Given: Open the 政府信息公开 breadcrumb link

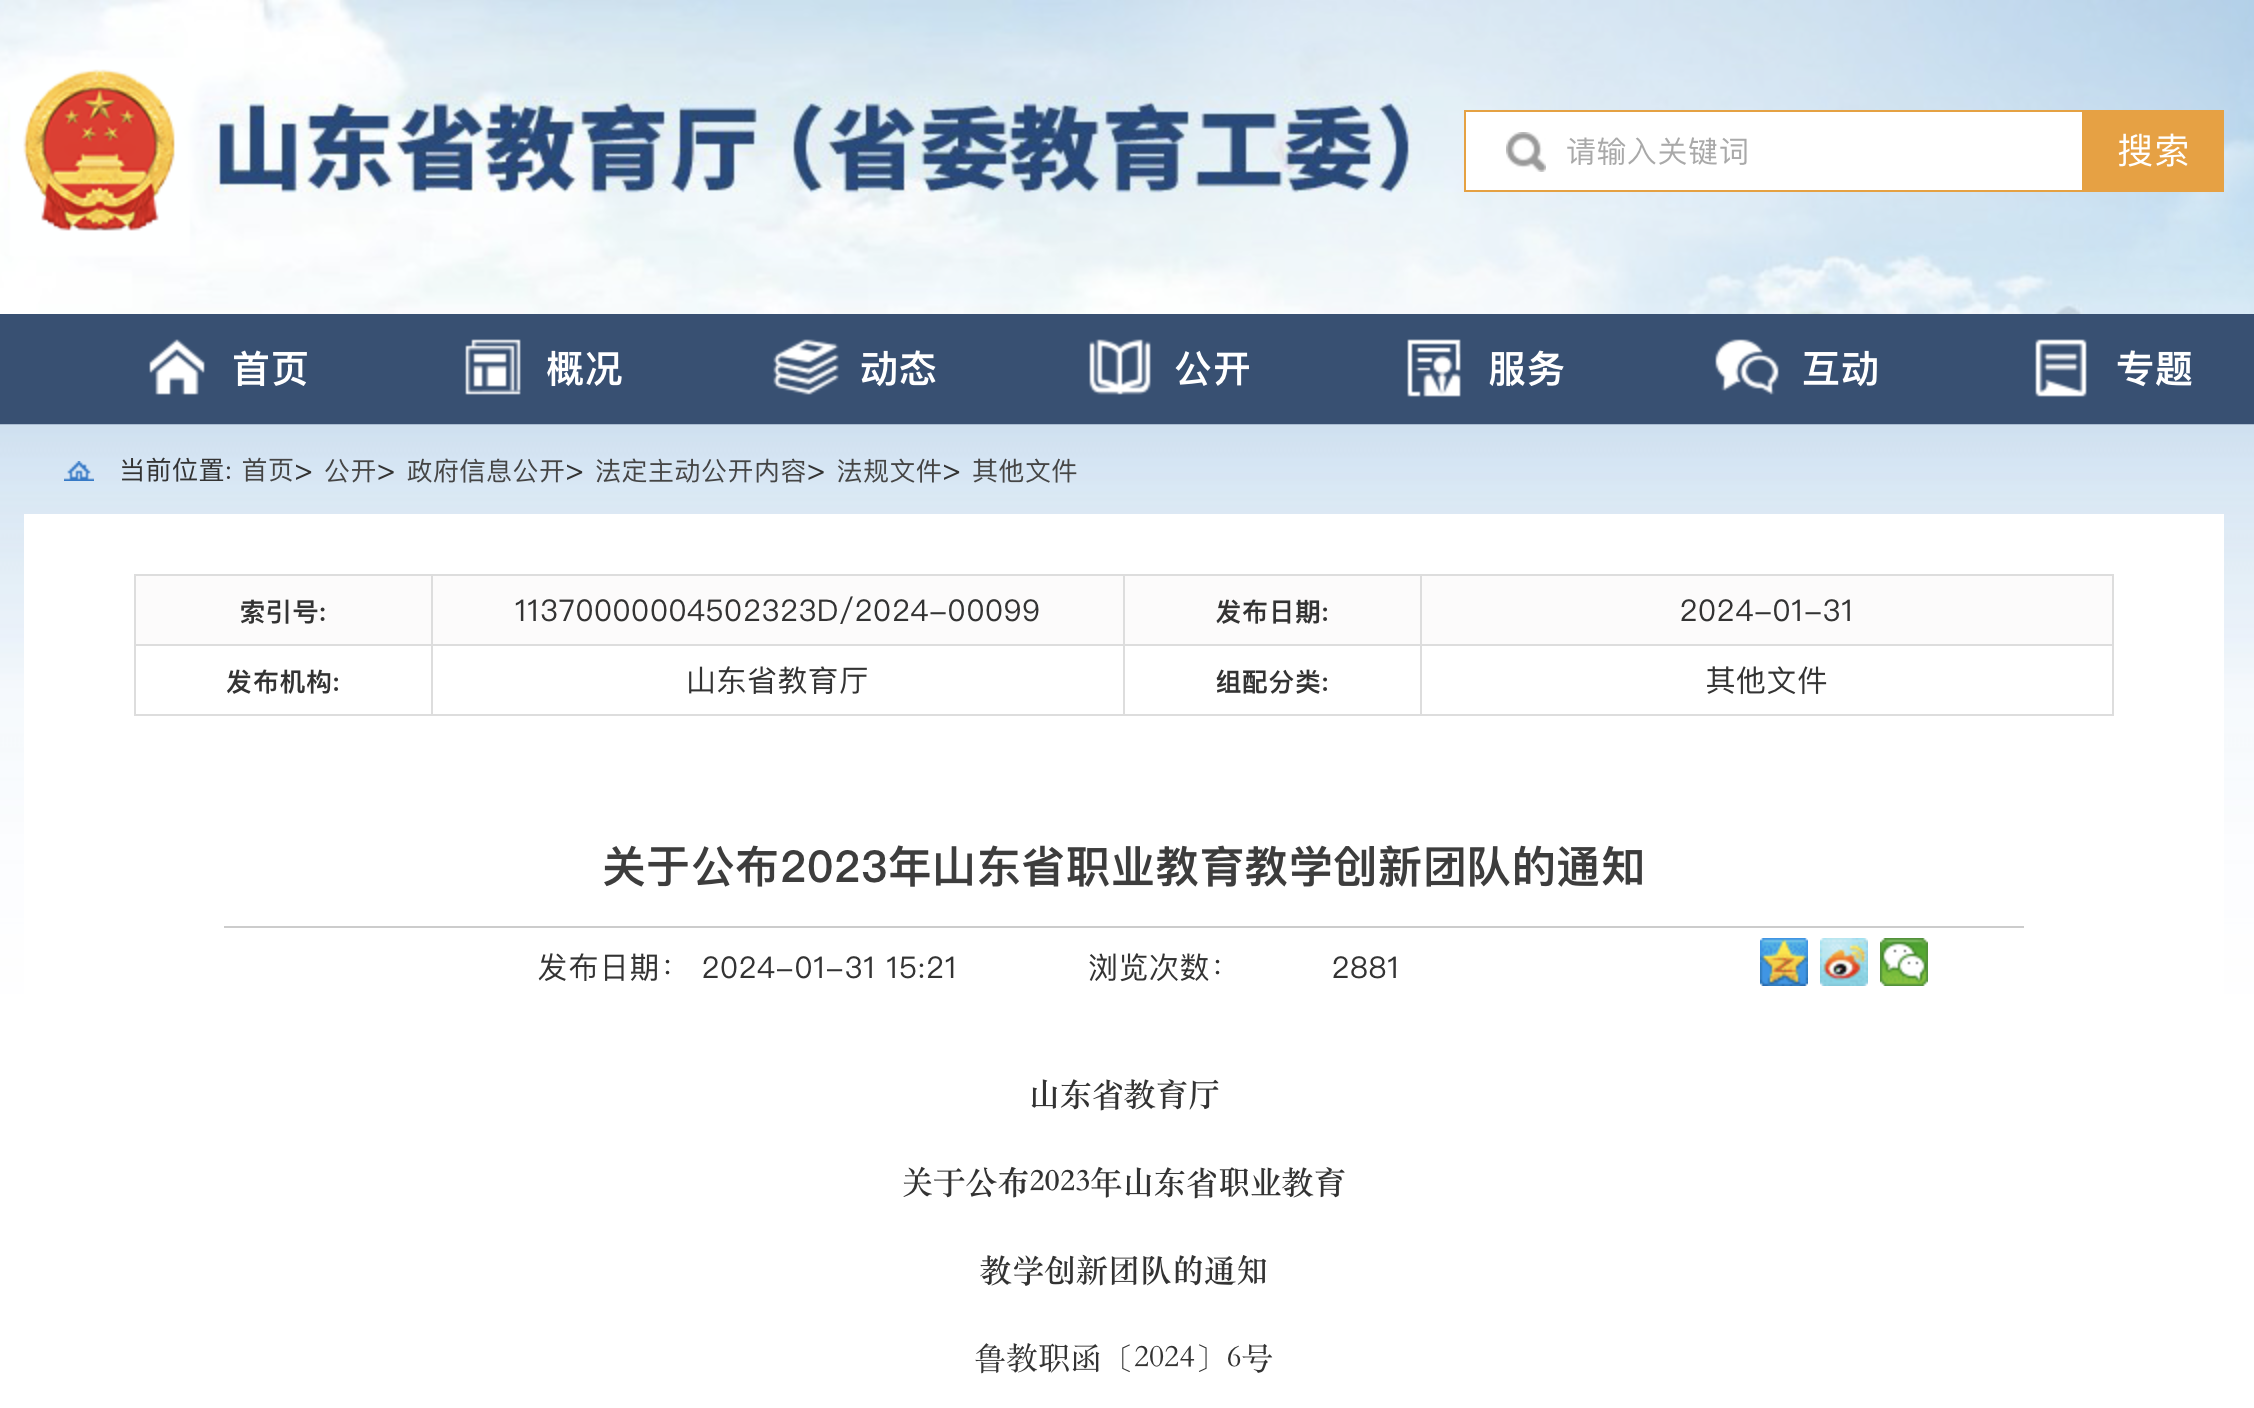Looking at the screenshot, I should coord(487,471).
